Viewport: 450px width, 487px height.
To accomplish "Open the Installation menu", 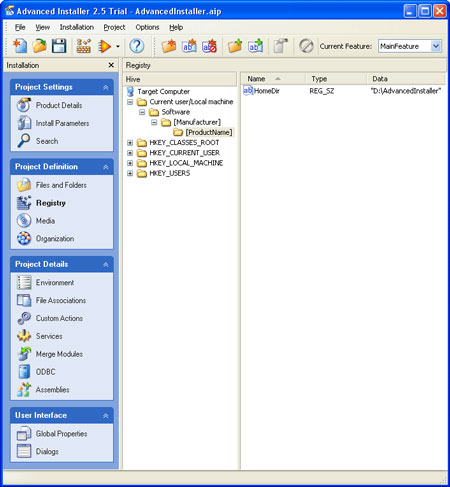I will tap(77, 27).
